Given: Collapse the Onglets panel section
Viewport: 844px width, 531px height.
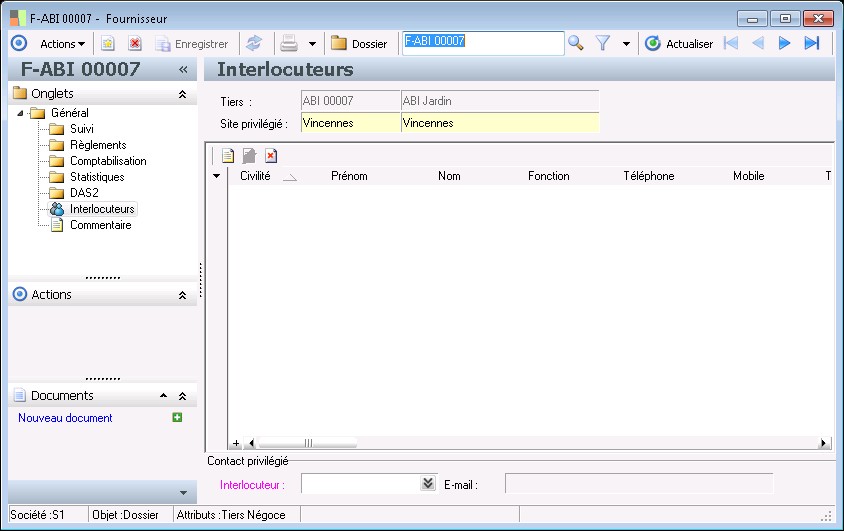Looking at the screenshot, I should (x=182, y=94).
